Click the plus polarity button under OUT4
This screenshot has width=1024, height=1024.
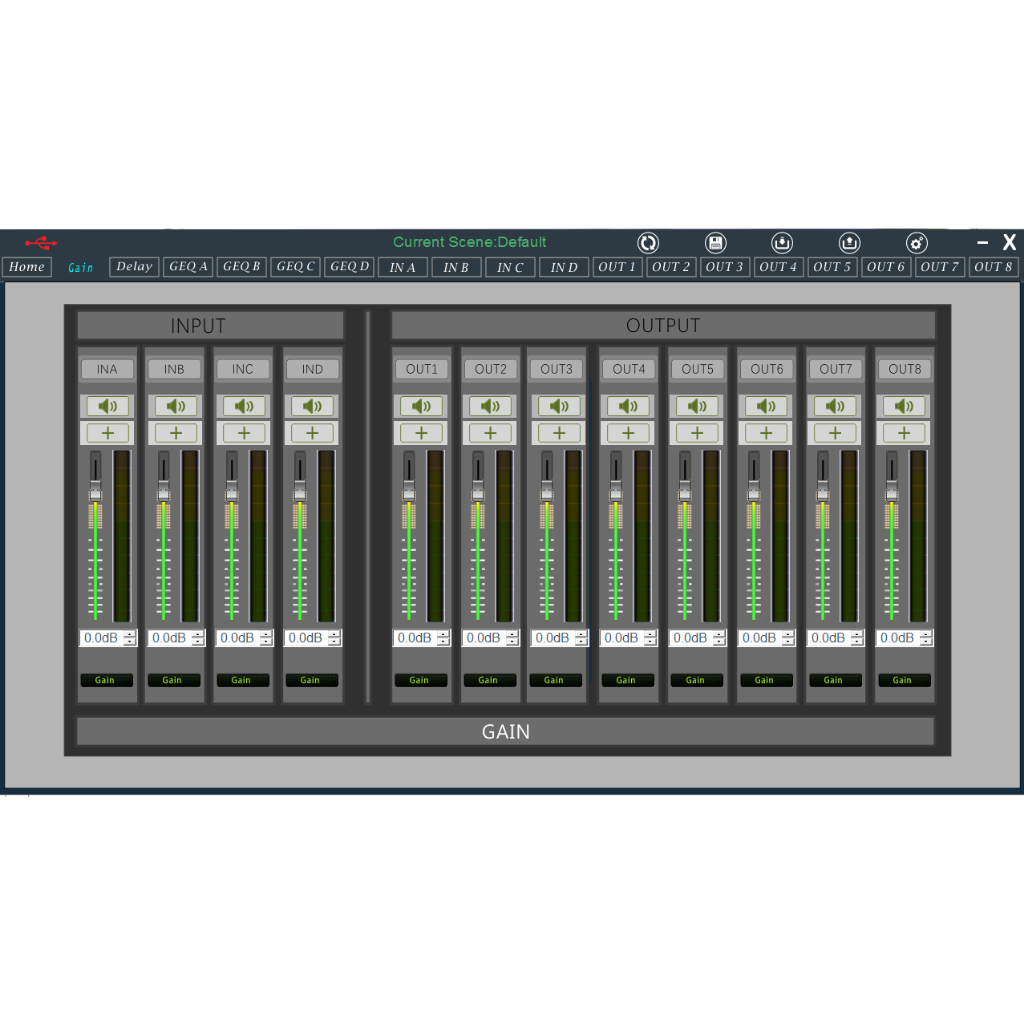(x=628, y=432)
